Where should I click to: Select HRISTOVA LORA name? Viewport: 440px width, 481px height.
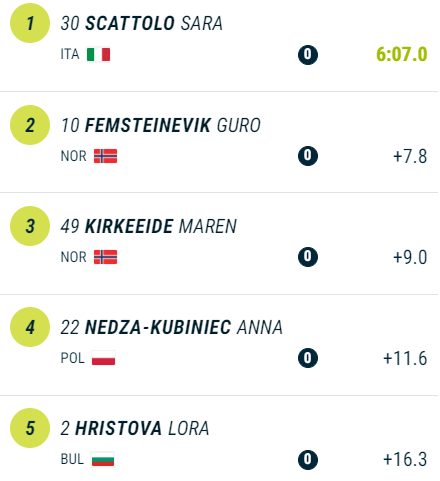tap(142, 428)
